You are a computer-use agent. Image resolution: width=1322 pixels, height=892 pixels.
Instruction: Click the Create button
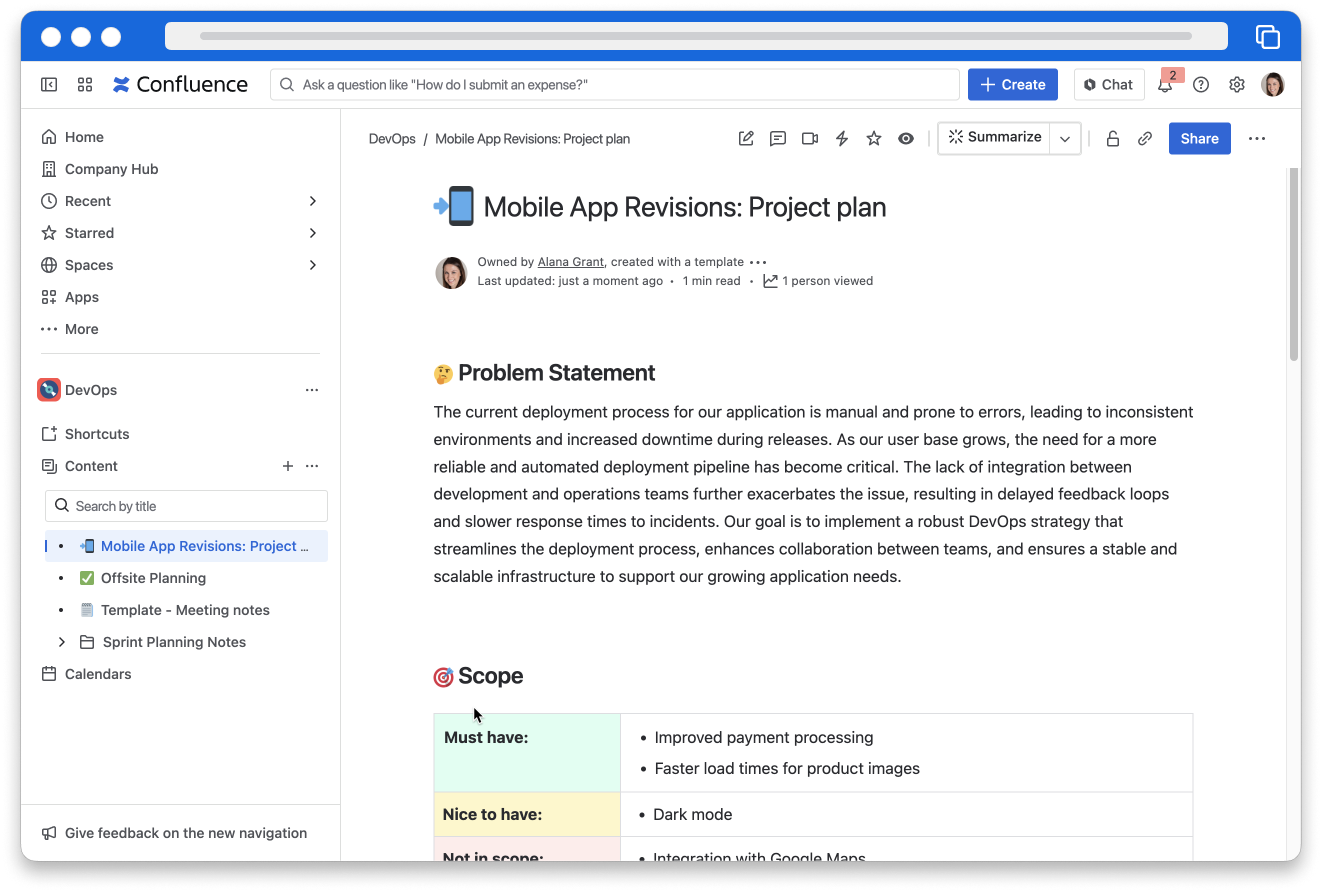pyautogui.click(x=1013, y=85)
